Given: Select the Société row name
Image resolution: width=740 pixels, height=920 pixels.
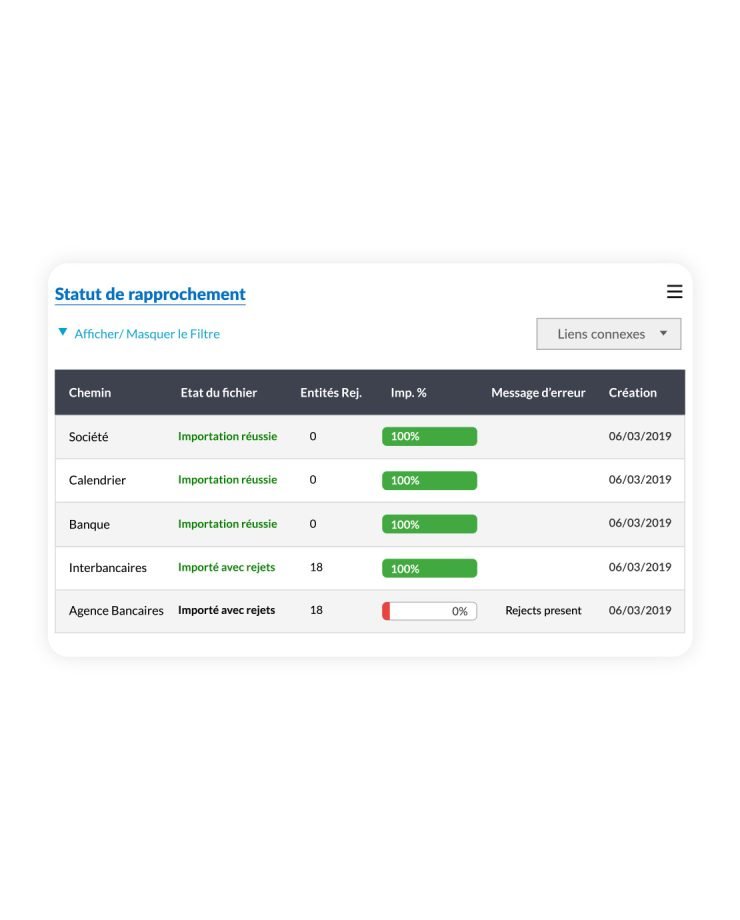Looking at the screenshot, I should 89,437.
